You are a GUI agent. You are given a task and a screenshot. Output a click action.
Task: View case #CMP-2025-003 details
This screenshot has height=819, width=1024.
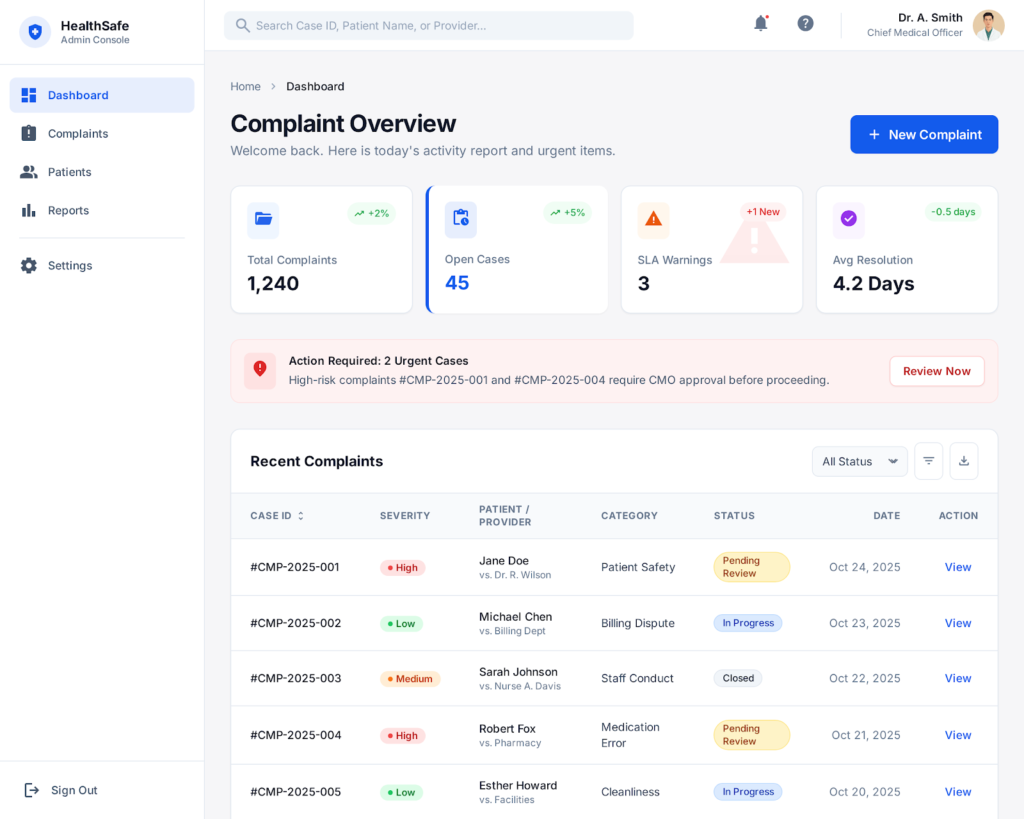coord(957,678)
